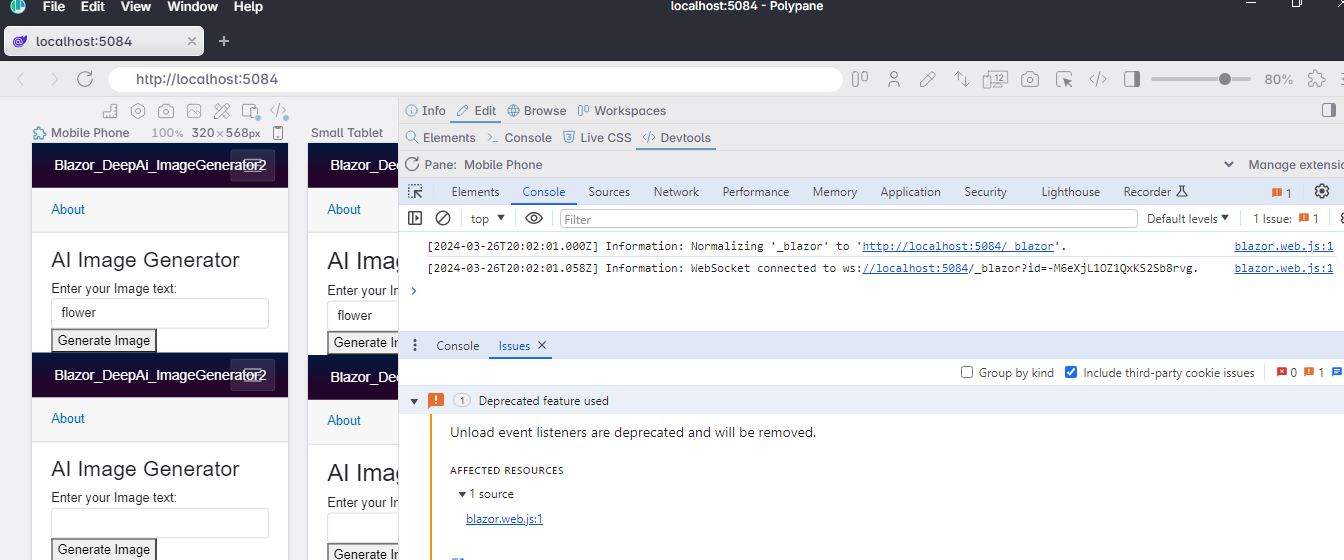Focus the flower image text input
Viewport: 1344px width, 560px height.
pyautogui.click(x=160, y=313)
